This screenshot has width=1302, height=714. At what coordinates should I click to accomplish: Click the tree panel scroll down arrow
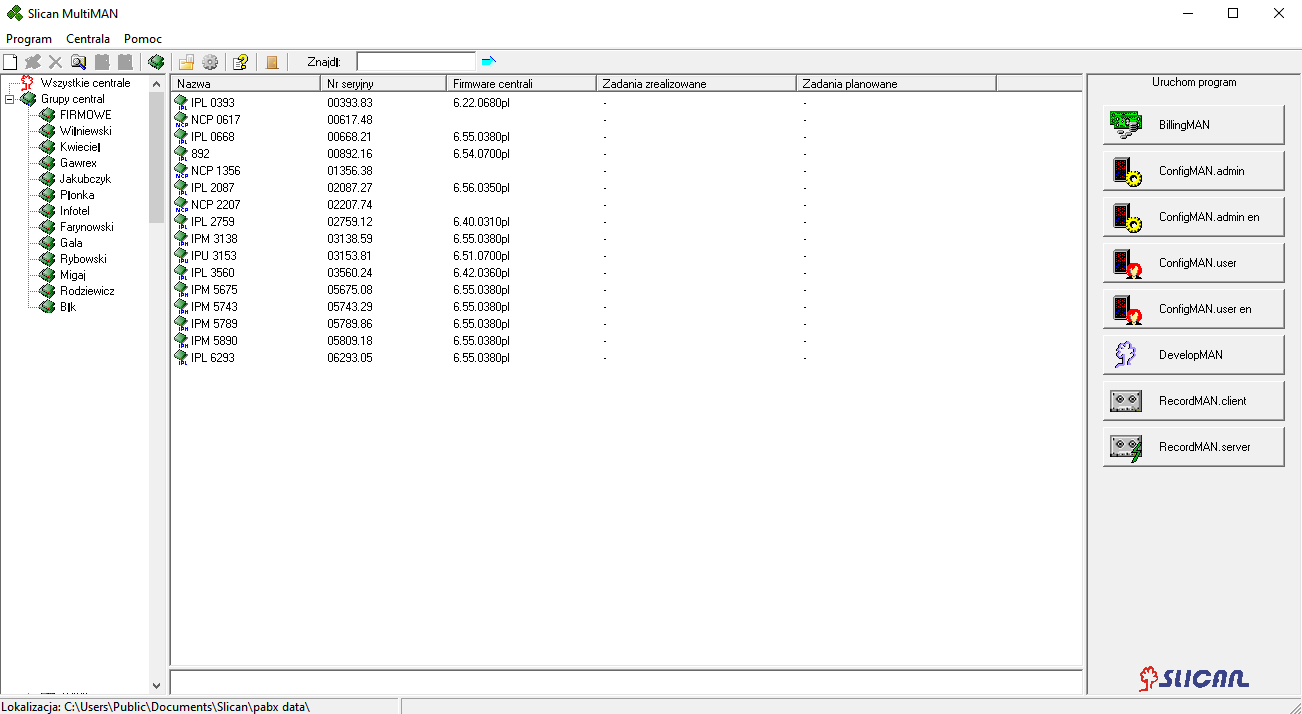coord(156,686)
